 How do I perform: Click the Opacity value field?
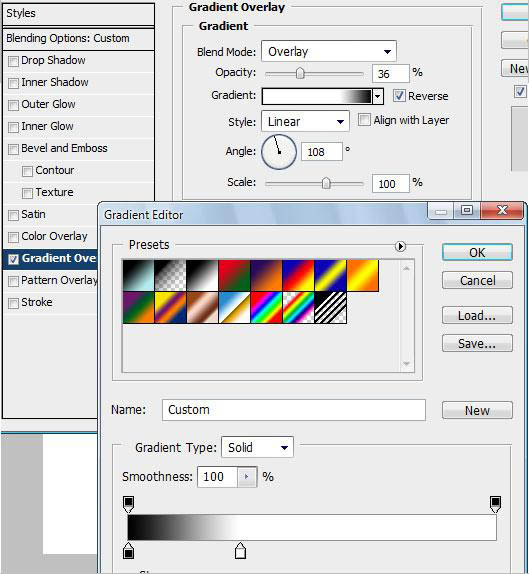pos(390,74)
